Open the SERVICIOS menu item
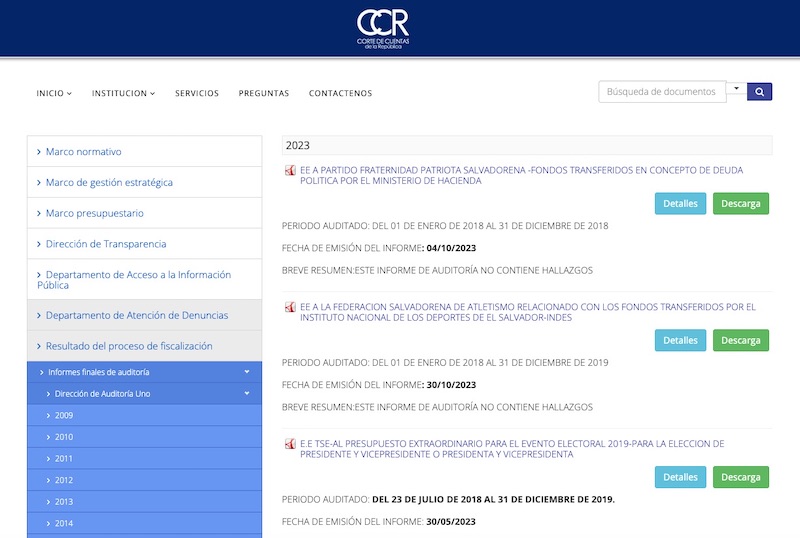The height and width of the screenshot is (538, 800). [197, 93]
